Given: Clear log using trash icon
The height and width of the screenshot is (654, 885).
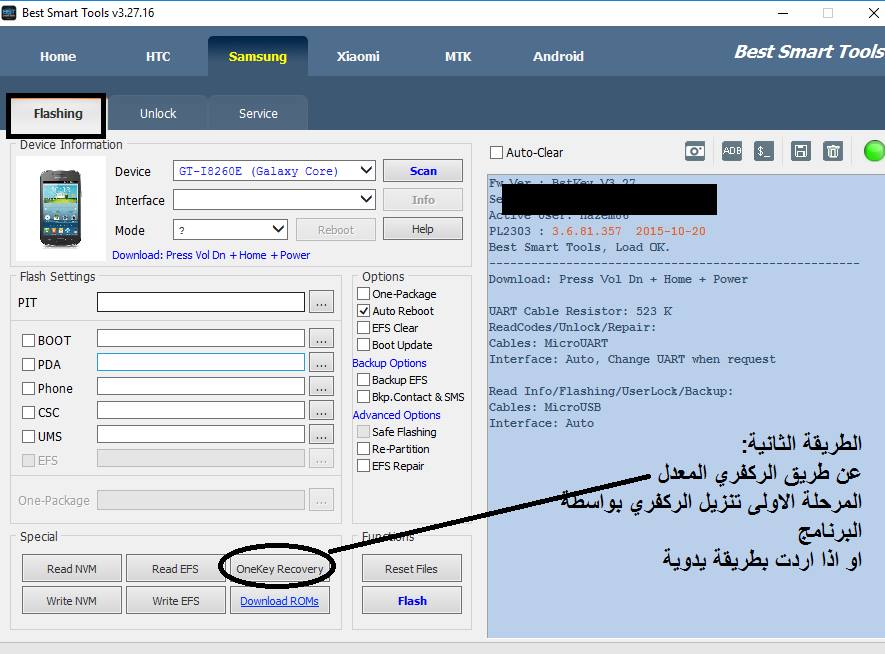Looking at the screenshot, I should (833, 151).
